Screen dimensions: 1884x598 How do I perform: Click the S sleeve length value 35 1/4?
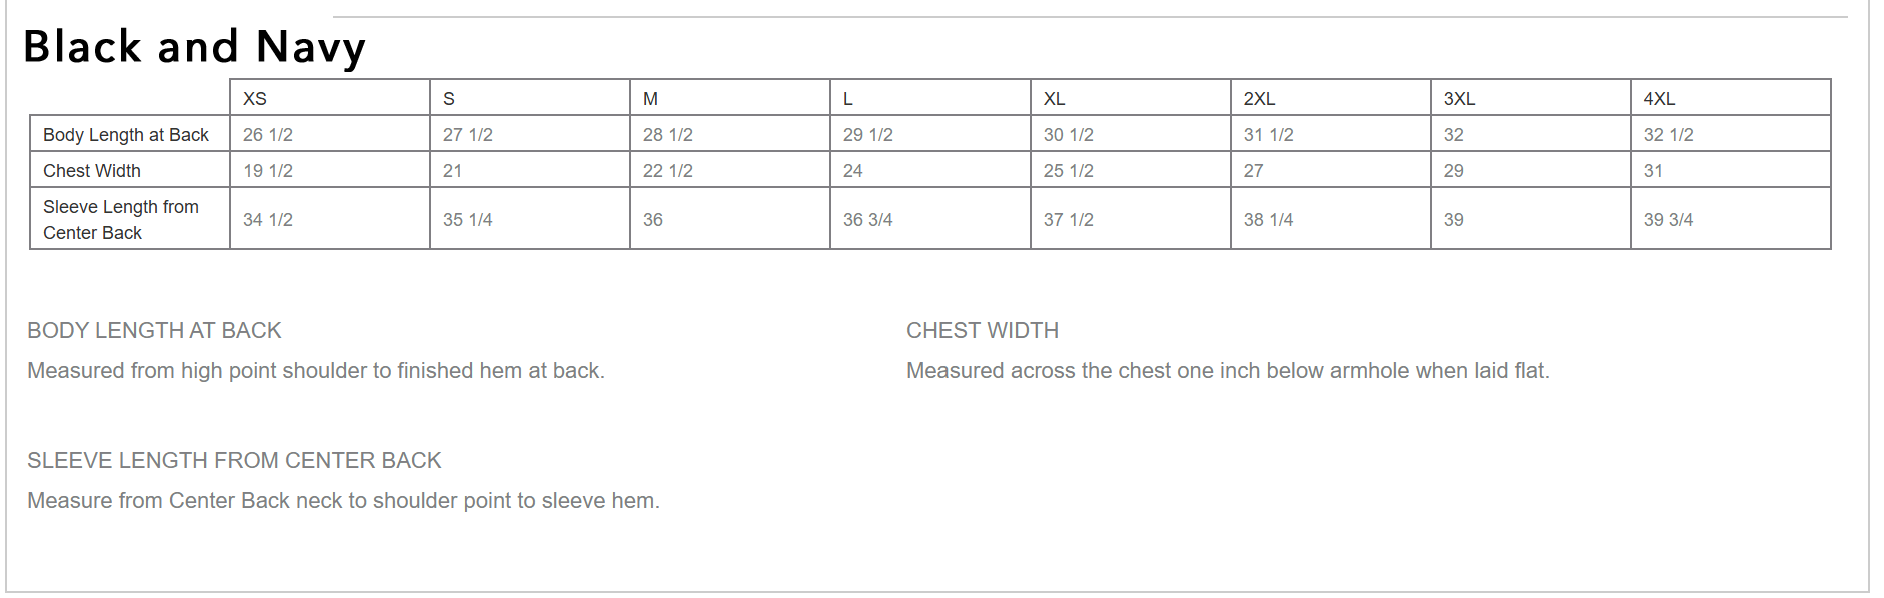point(468,220)
